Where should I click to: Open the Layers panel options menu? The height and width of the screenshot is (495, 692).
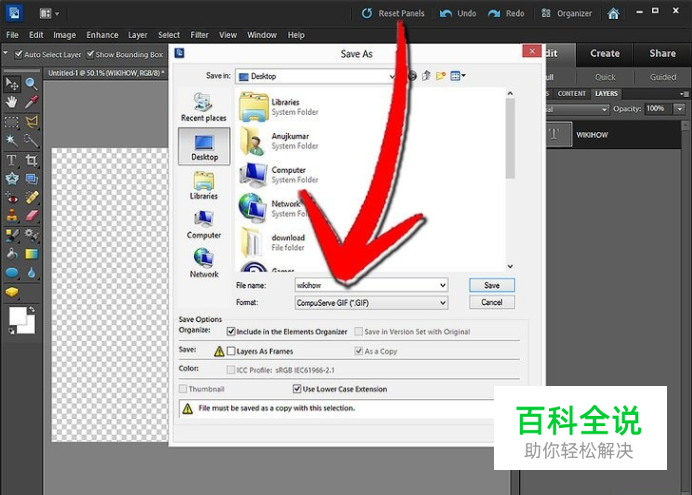(684, 94)
